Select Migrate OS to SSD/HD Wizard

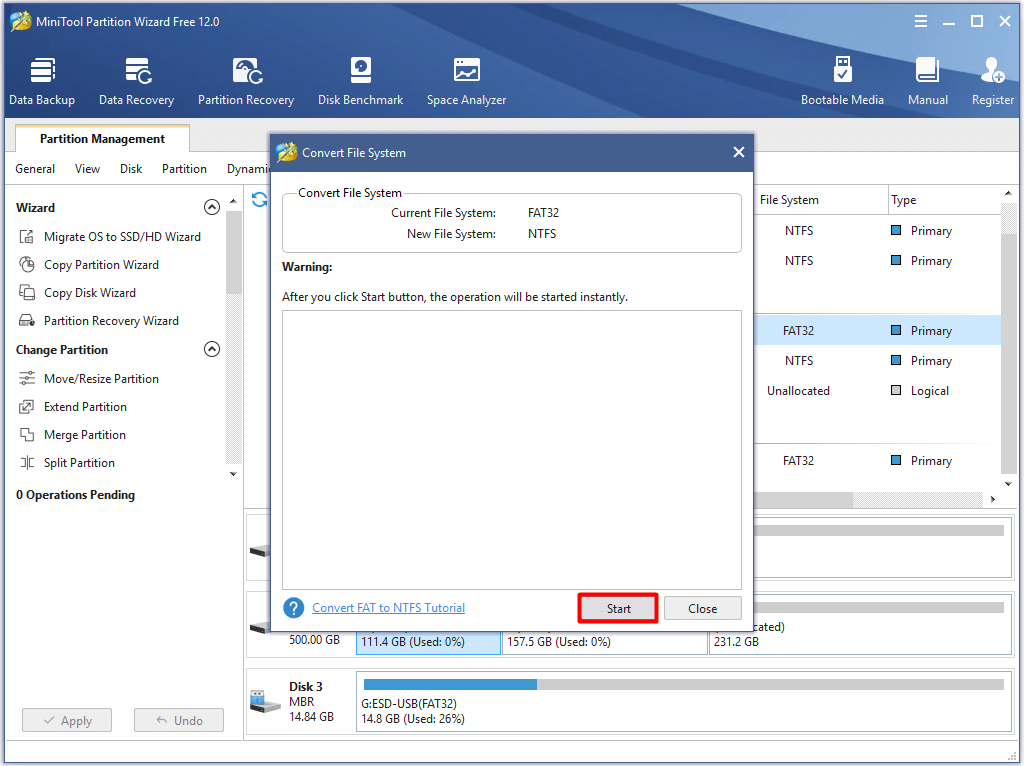tap(122, 236)
